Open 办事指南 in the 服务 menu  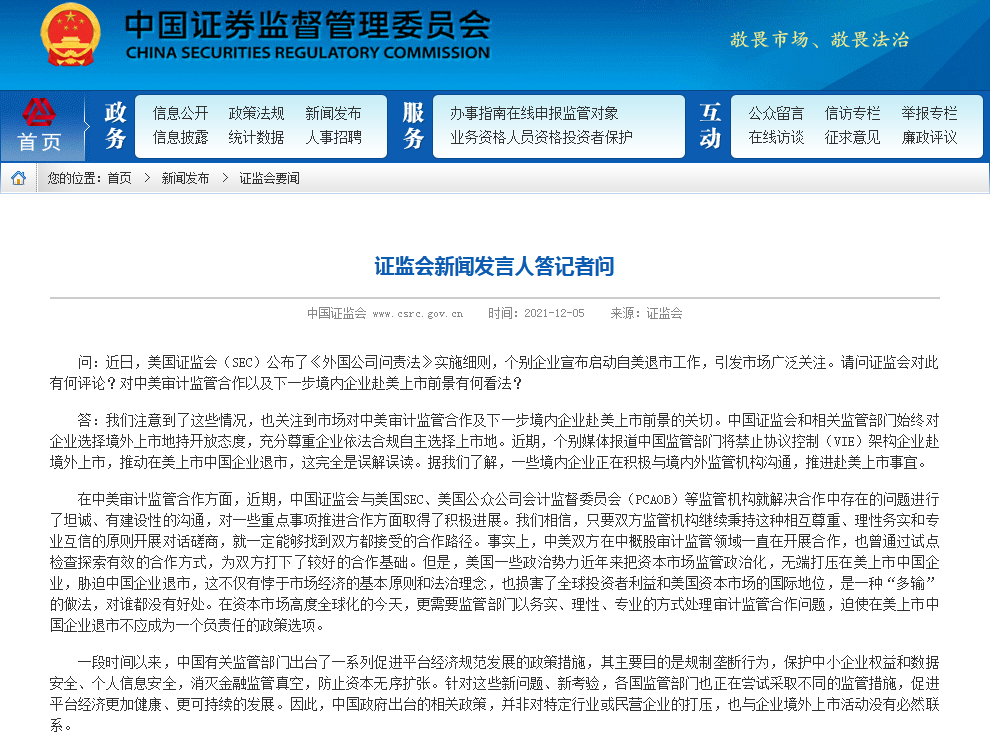pyautogui.click(x=478, y=113)
